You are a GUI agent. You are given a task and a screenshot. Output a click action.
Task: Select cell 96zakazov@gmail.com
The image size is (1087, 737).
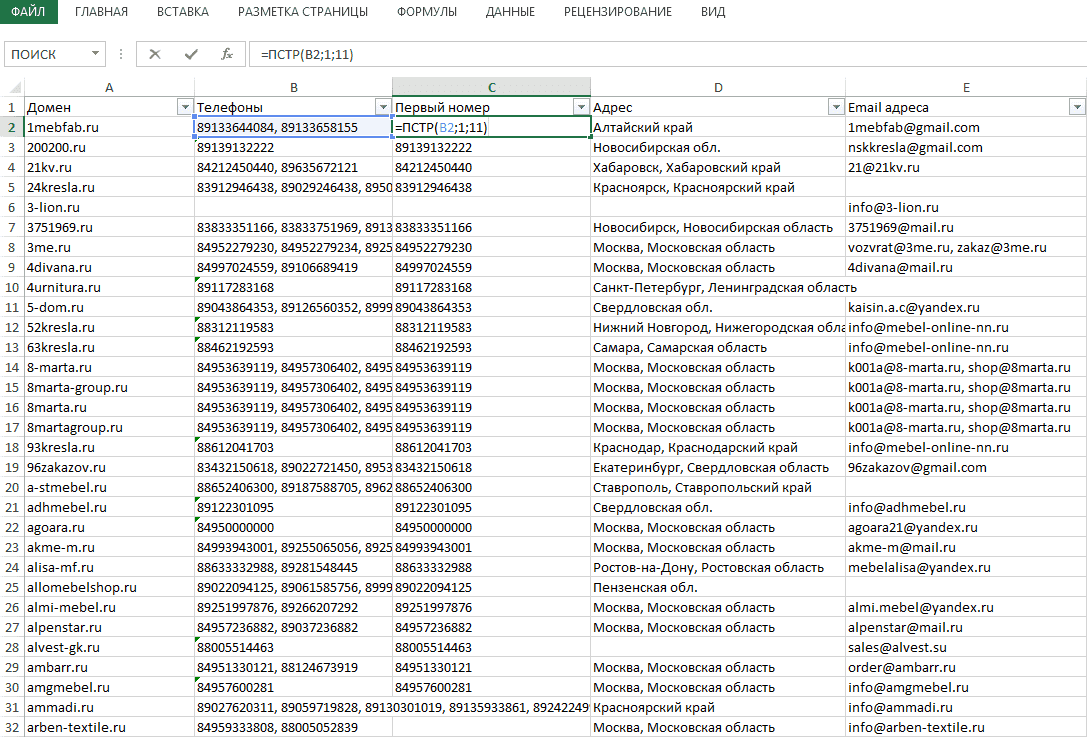pos(966,467)
